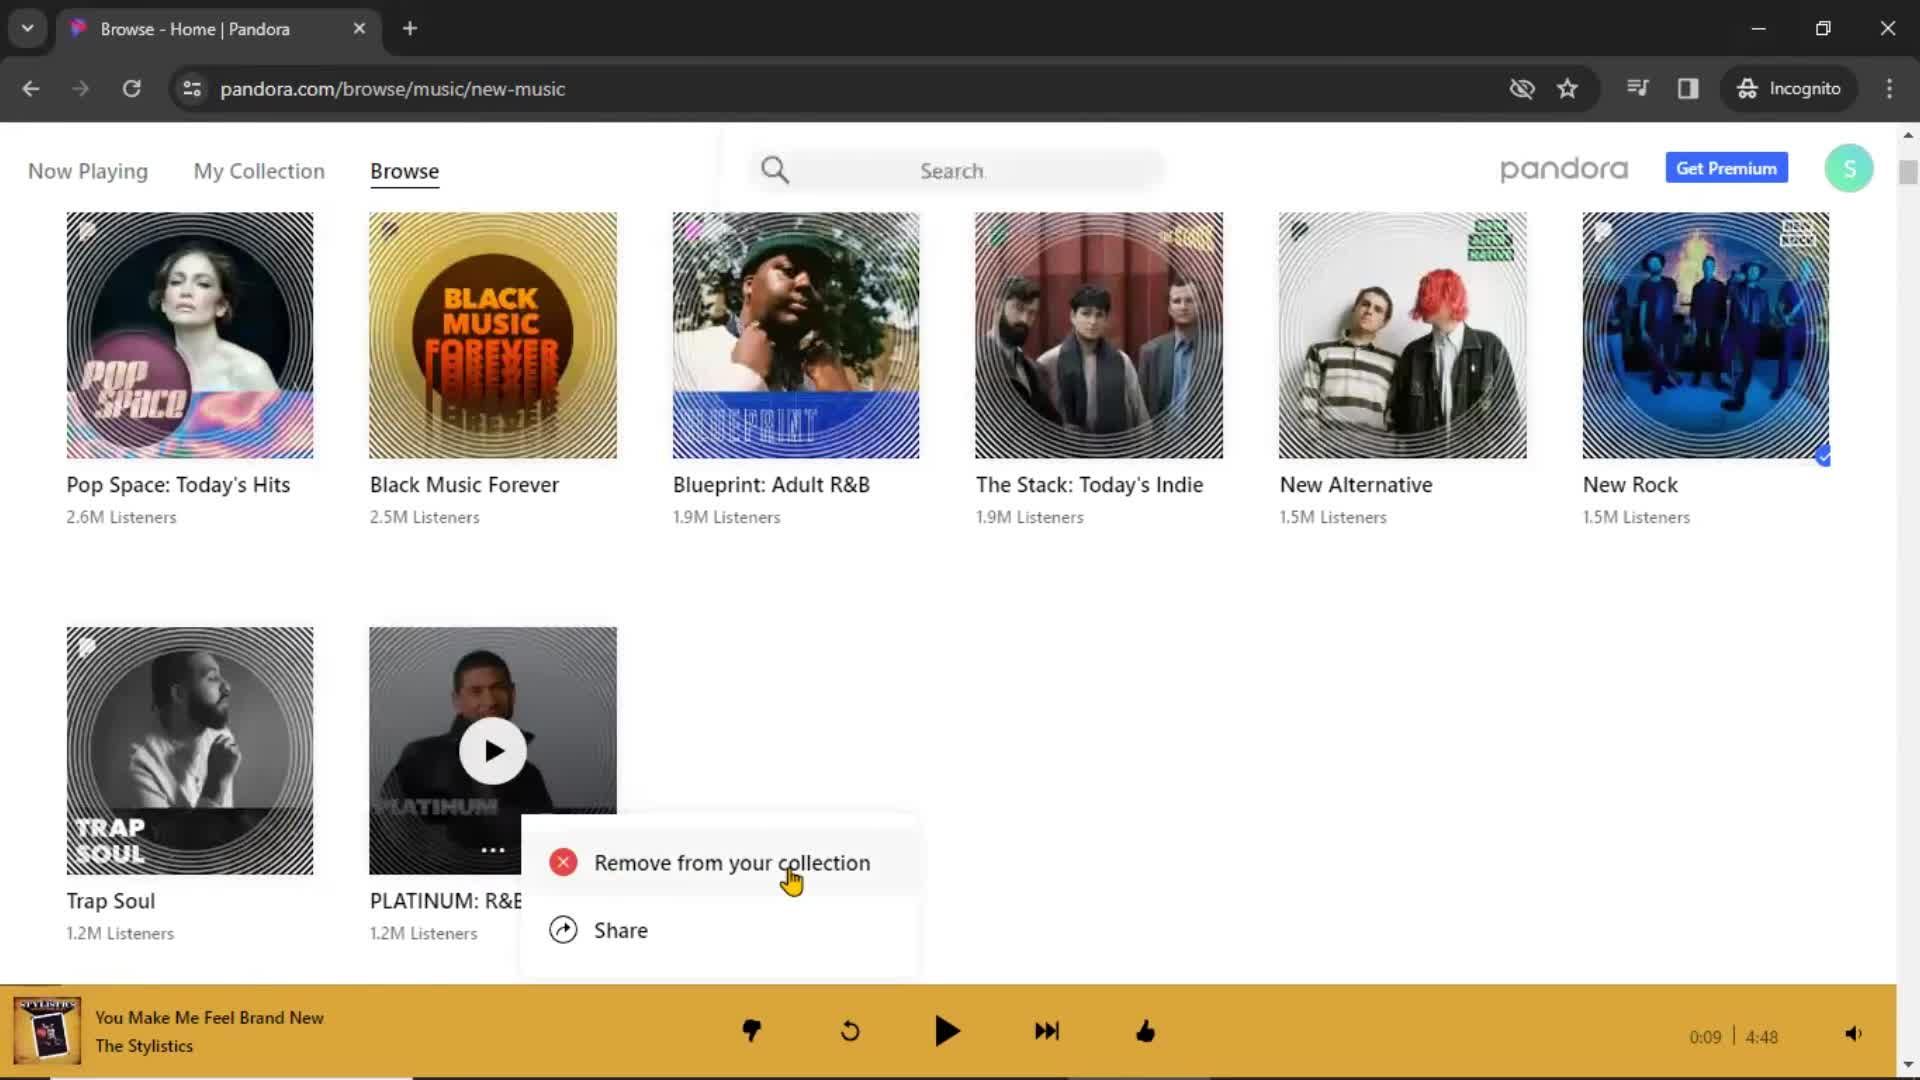Click The Stack: Today's Indie title
Image resolution: width=1920 pixels, height=1080 pixels.
click(x=1089, y=485)
